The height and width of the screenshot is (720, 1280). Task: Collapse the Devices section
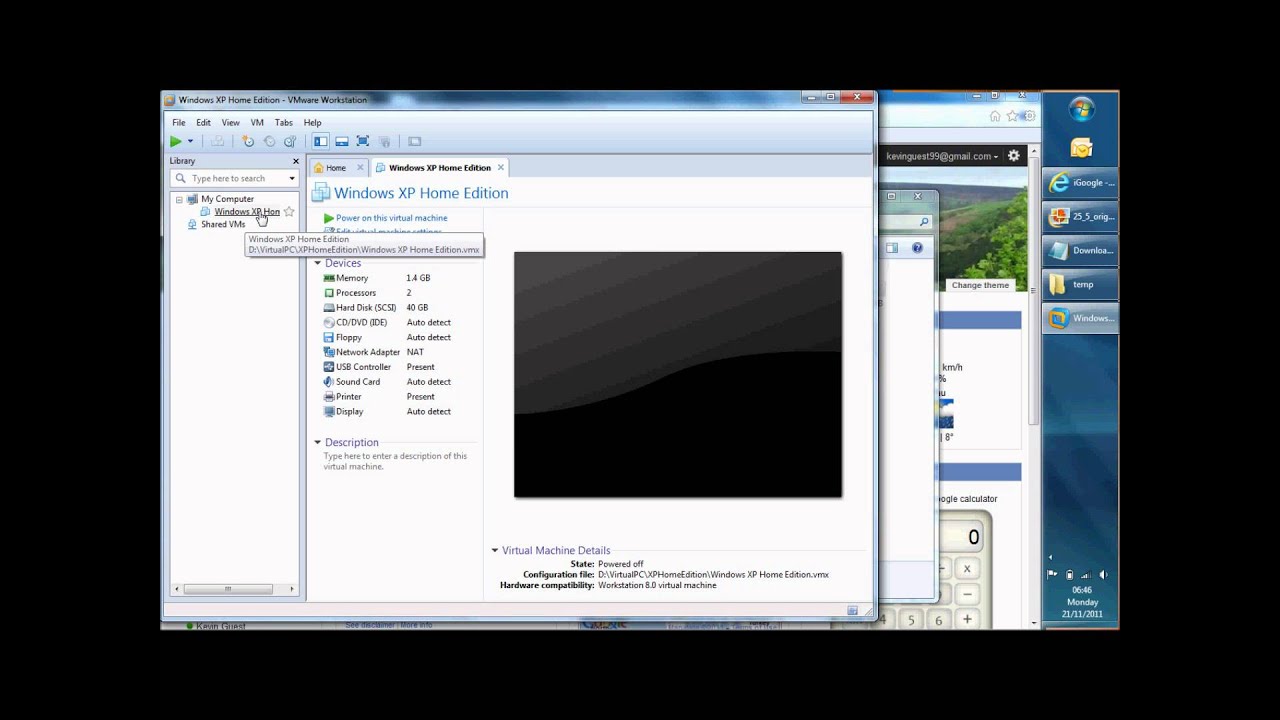318,263
